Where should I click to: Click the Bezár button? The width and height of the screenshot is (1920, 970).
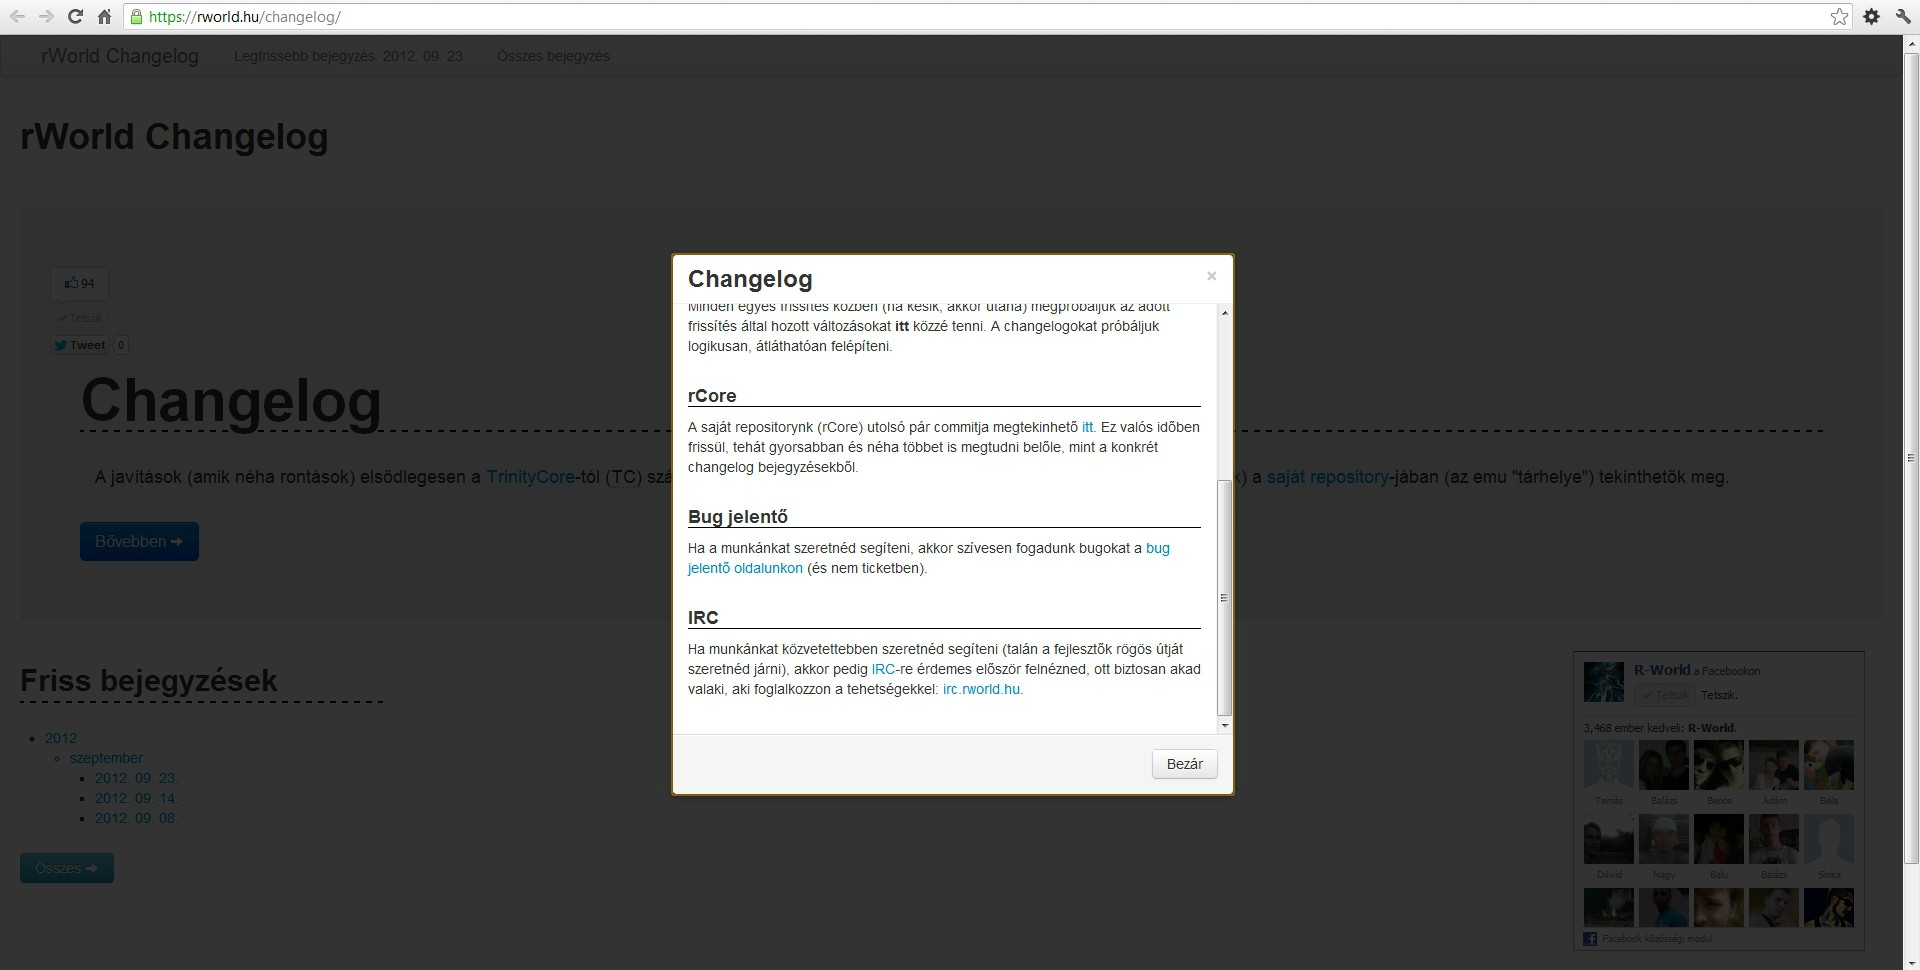point(1184,764)
